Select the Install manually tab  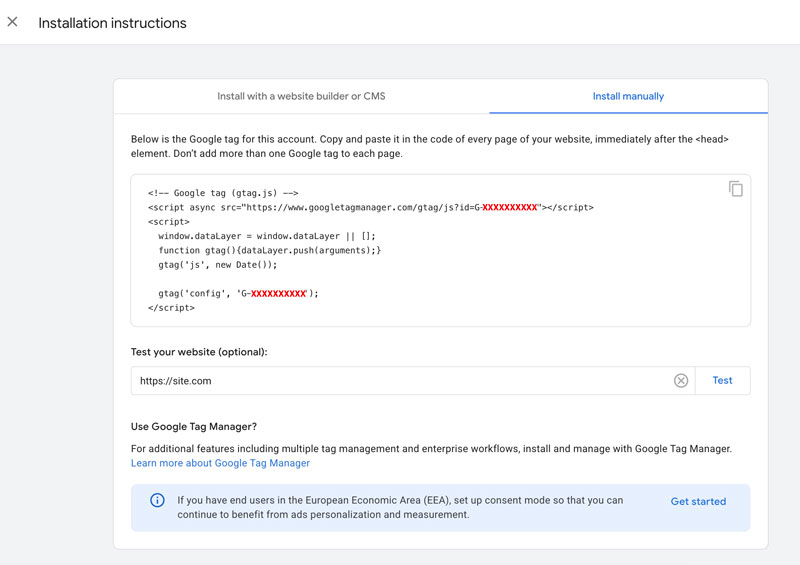tap(628, 97)
